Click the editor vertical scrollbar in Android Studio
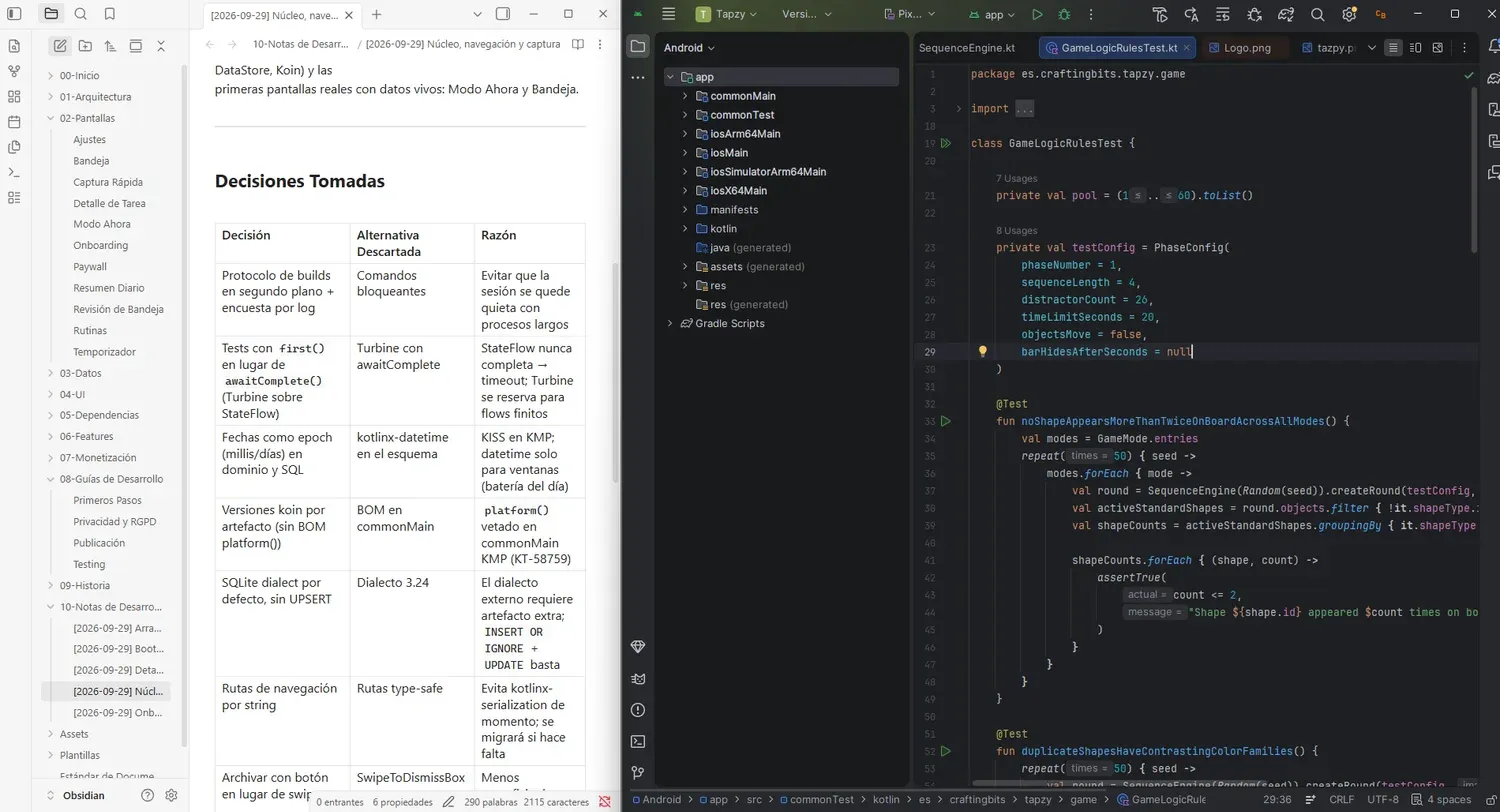Image resolution: width=1500 pixels, height=812 pixels. tap(1475, 170)
